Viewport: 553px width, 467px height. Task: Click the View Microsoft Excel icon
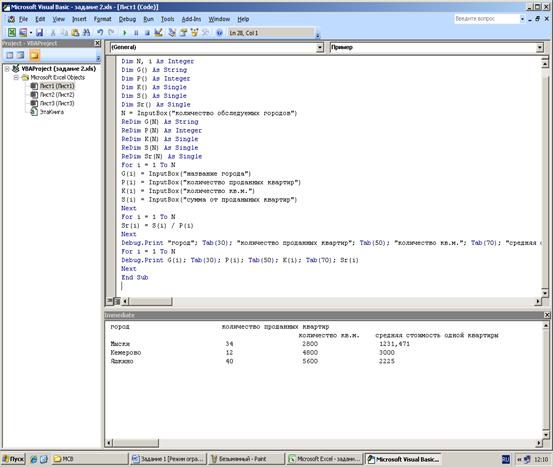point(12,33)
